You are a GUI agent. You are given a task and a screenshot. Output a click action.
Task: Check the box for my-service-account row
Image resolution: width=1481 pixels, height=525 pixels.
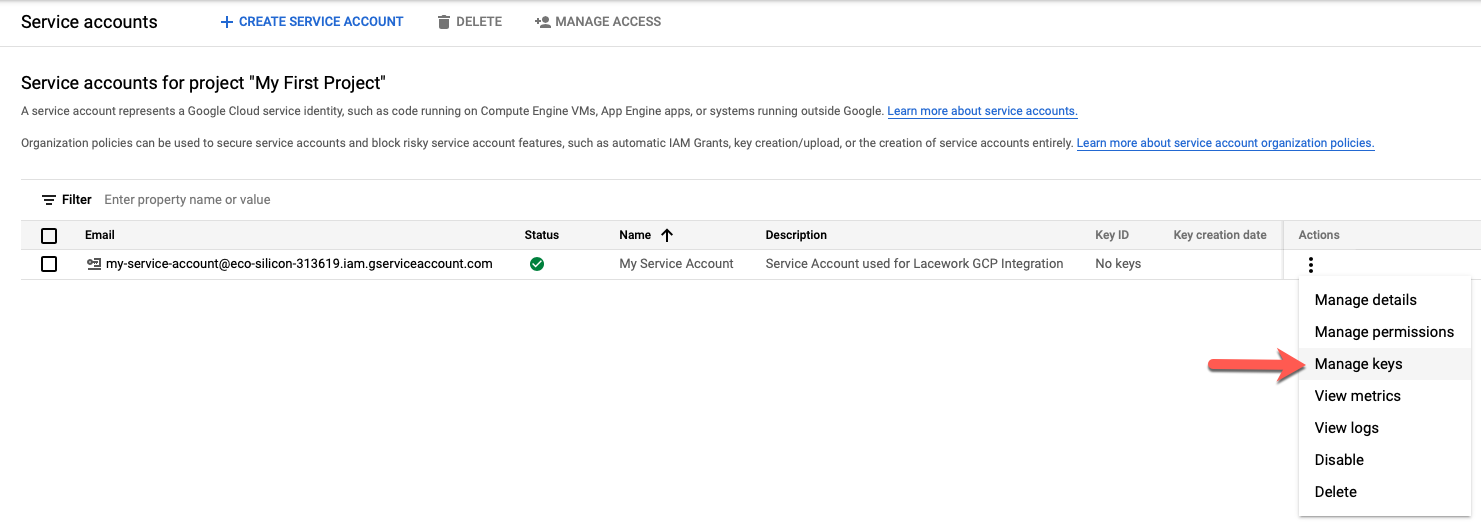tap(49, 264)
